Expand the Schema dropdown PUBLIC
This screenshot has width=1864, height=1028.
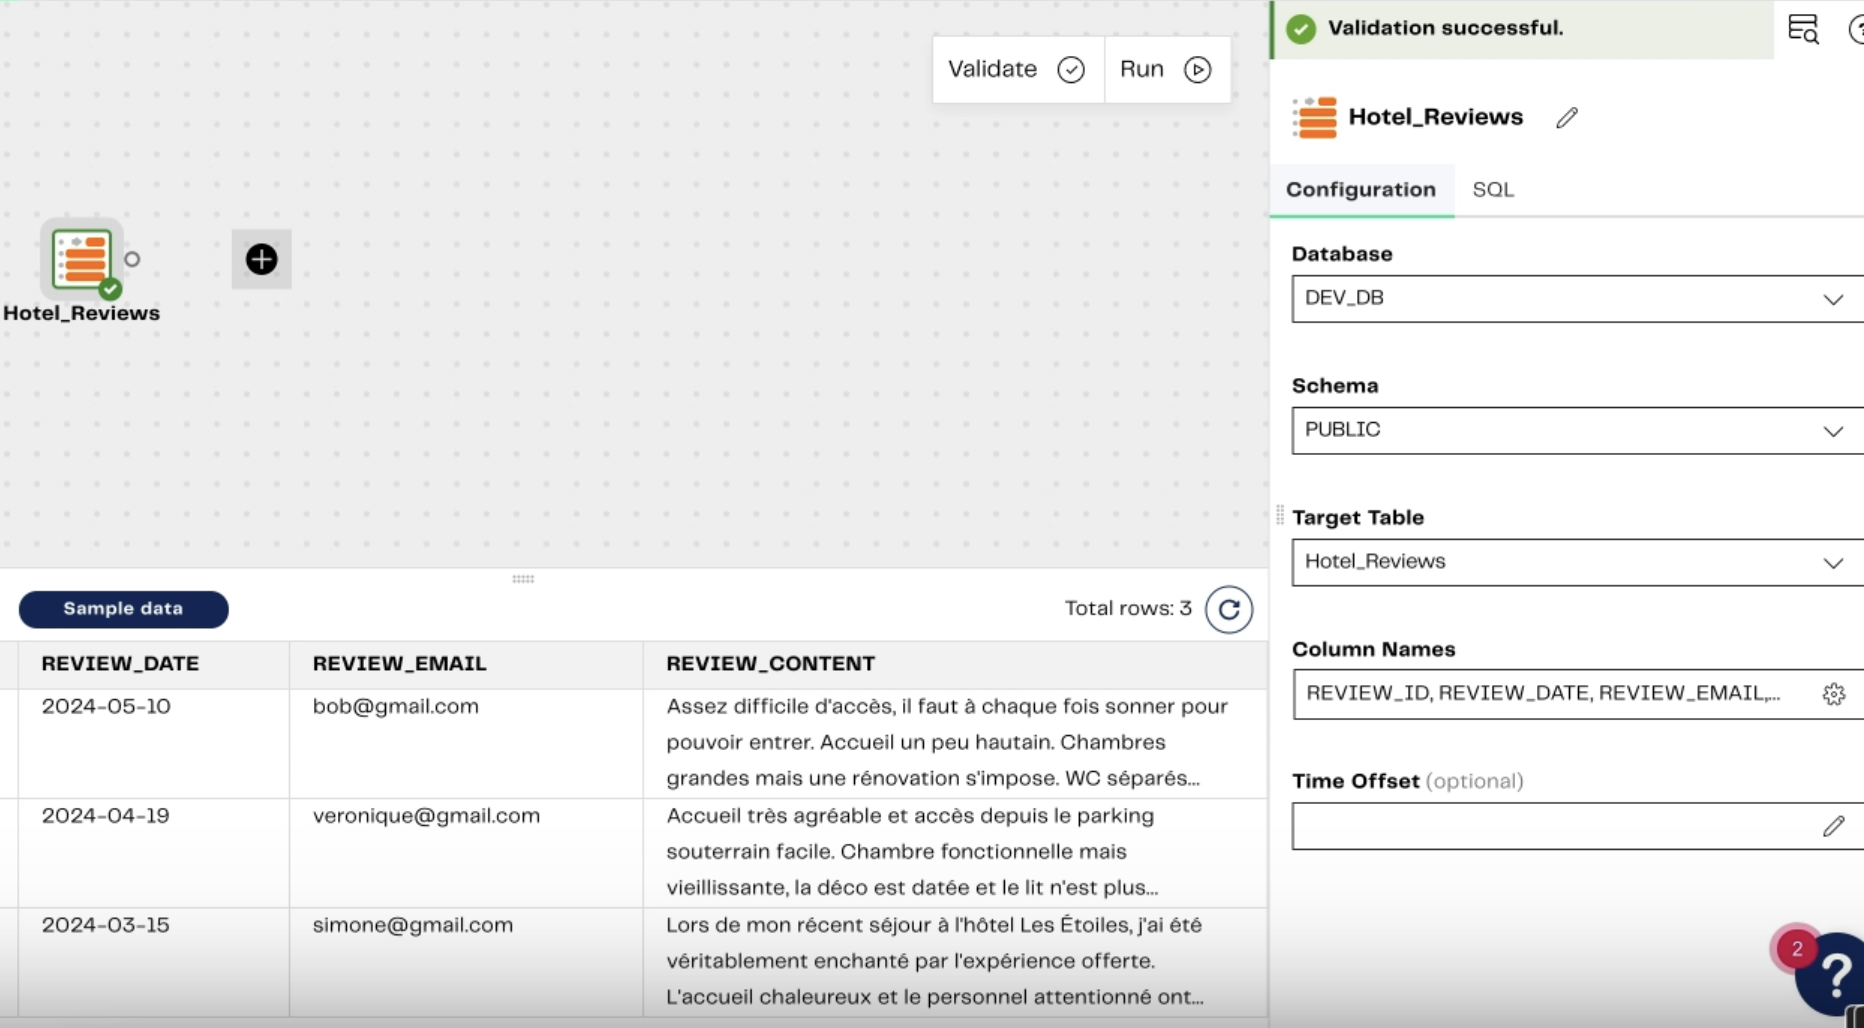(x=1576, y=430)
